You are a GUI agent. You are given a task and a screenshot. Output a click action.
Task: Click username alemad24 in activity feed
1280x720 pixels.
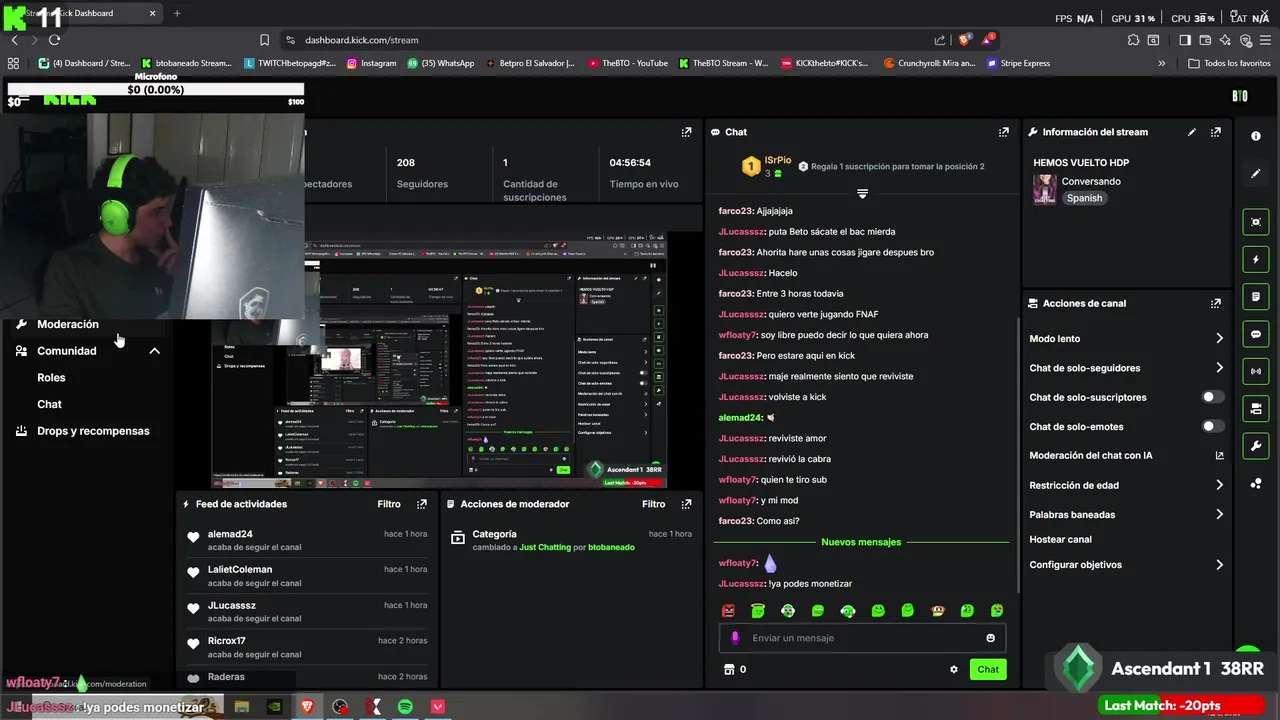(230, 534)
